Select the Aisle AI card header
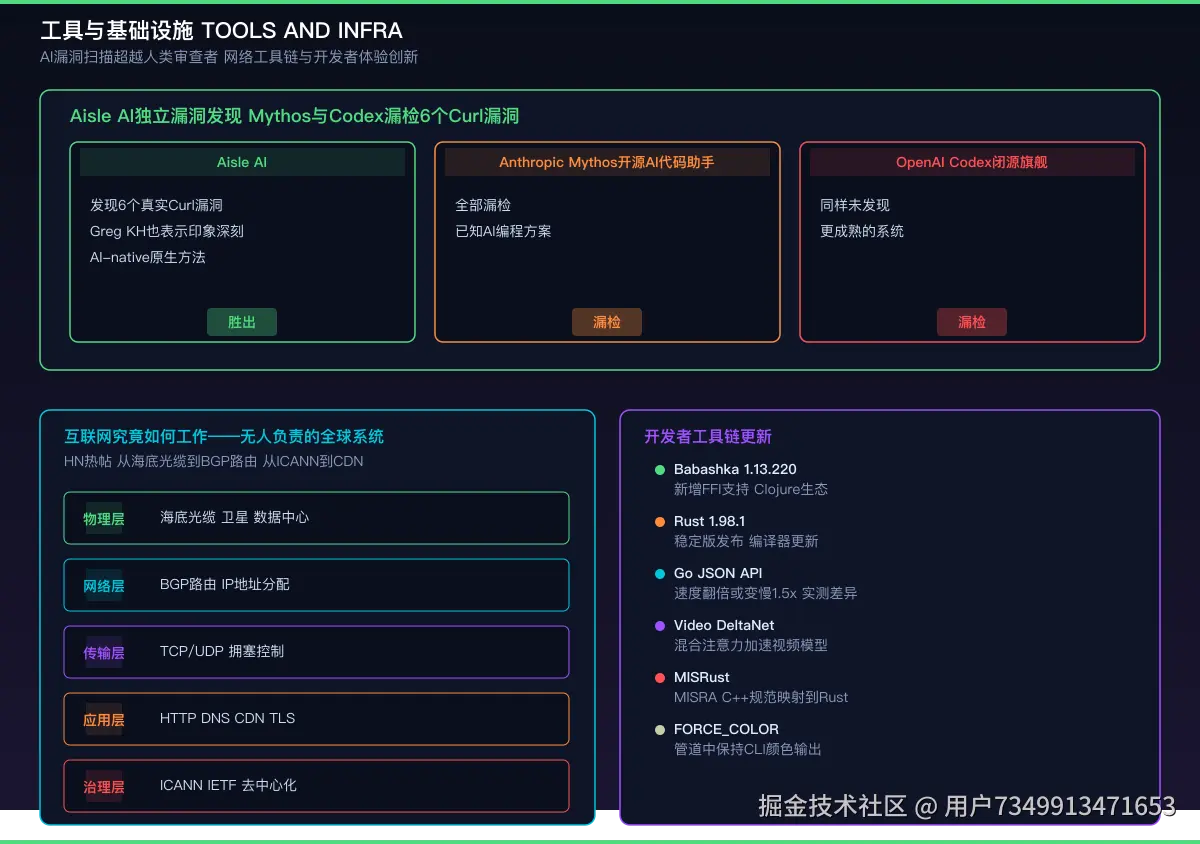 (242, 162)
